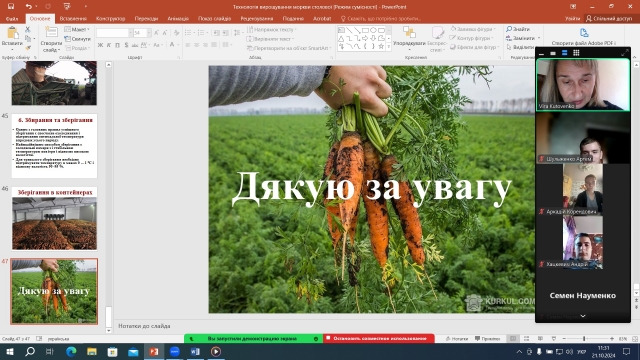Open Заливка фігури shape fill dropdown

tap(473, 29)
